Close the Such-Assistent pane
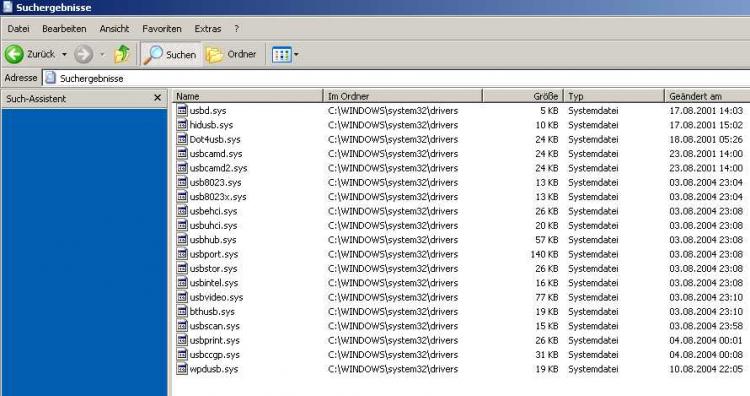Screen dimensions: 750x396 coord(157,98)
